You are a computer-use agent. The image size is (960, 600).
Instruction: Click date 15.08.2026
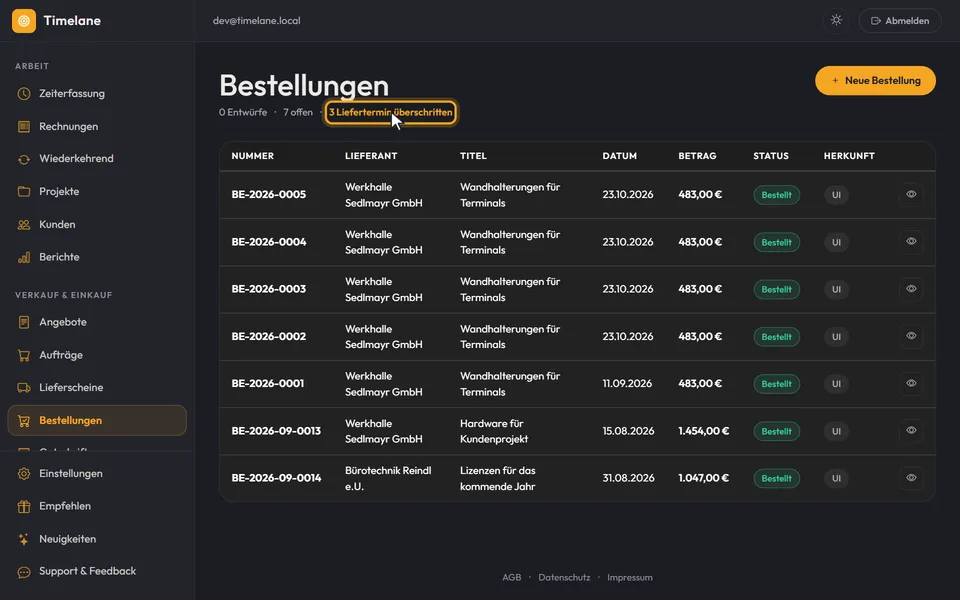[x=628, y=431]
